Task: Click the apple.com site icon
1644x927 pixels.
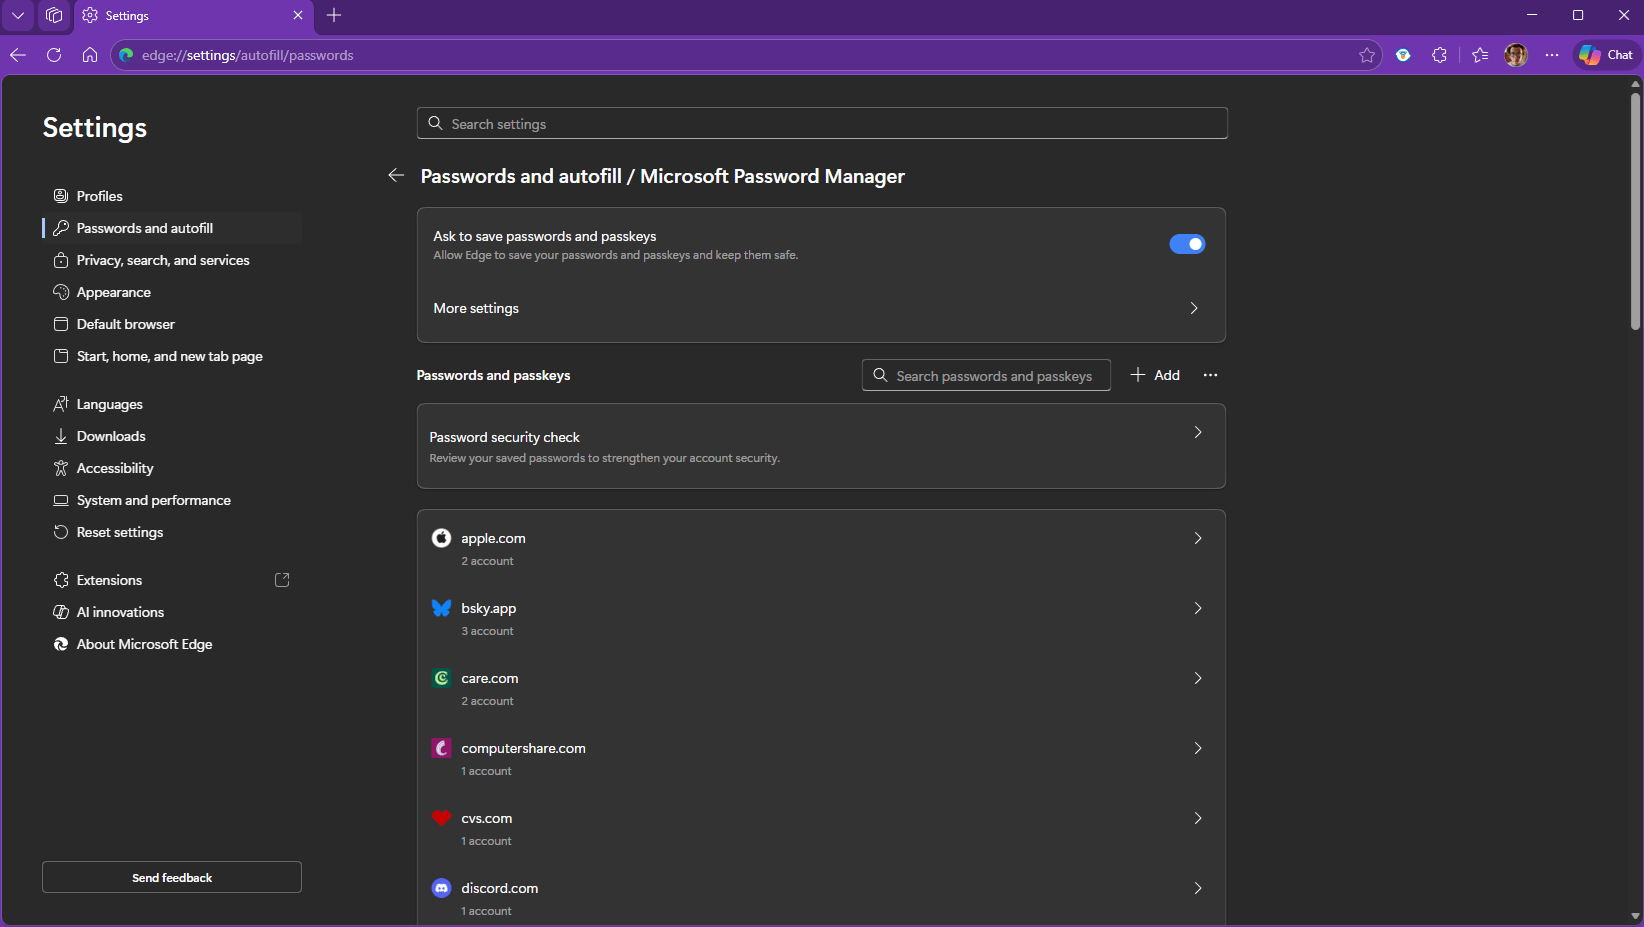Action: [x=441, y=538]
